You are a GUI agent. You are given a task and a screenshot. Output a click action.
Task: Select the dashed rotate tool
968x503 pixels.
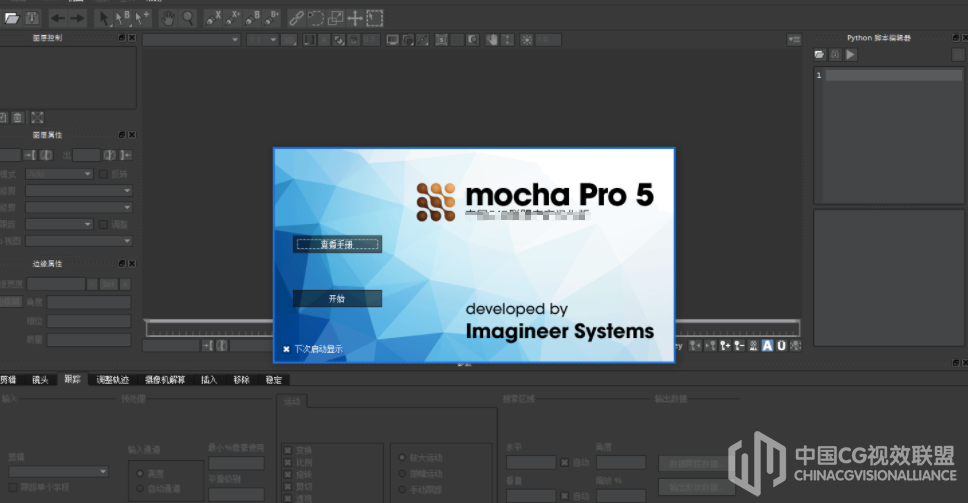[x=315, y=19]
